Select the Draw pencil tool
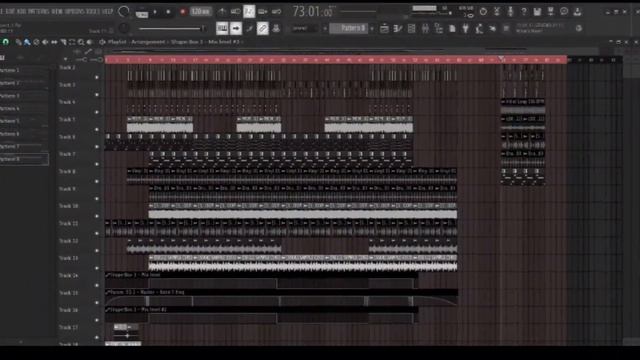This screenshot has width=640, height=360. (x=18, y=42)
